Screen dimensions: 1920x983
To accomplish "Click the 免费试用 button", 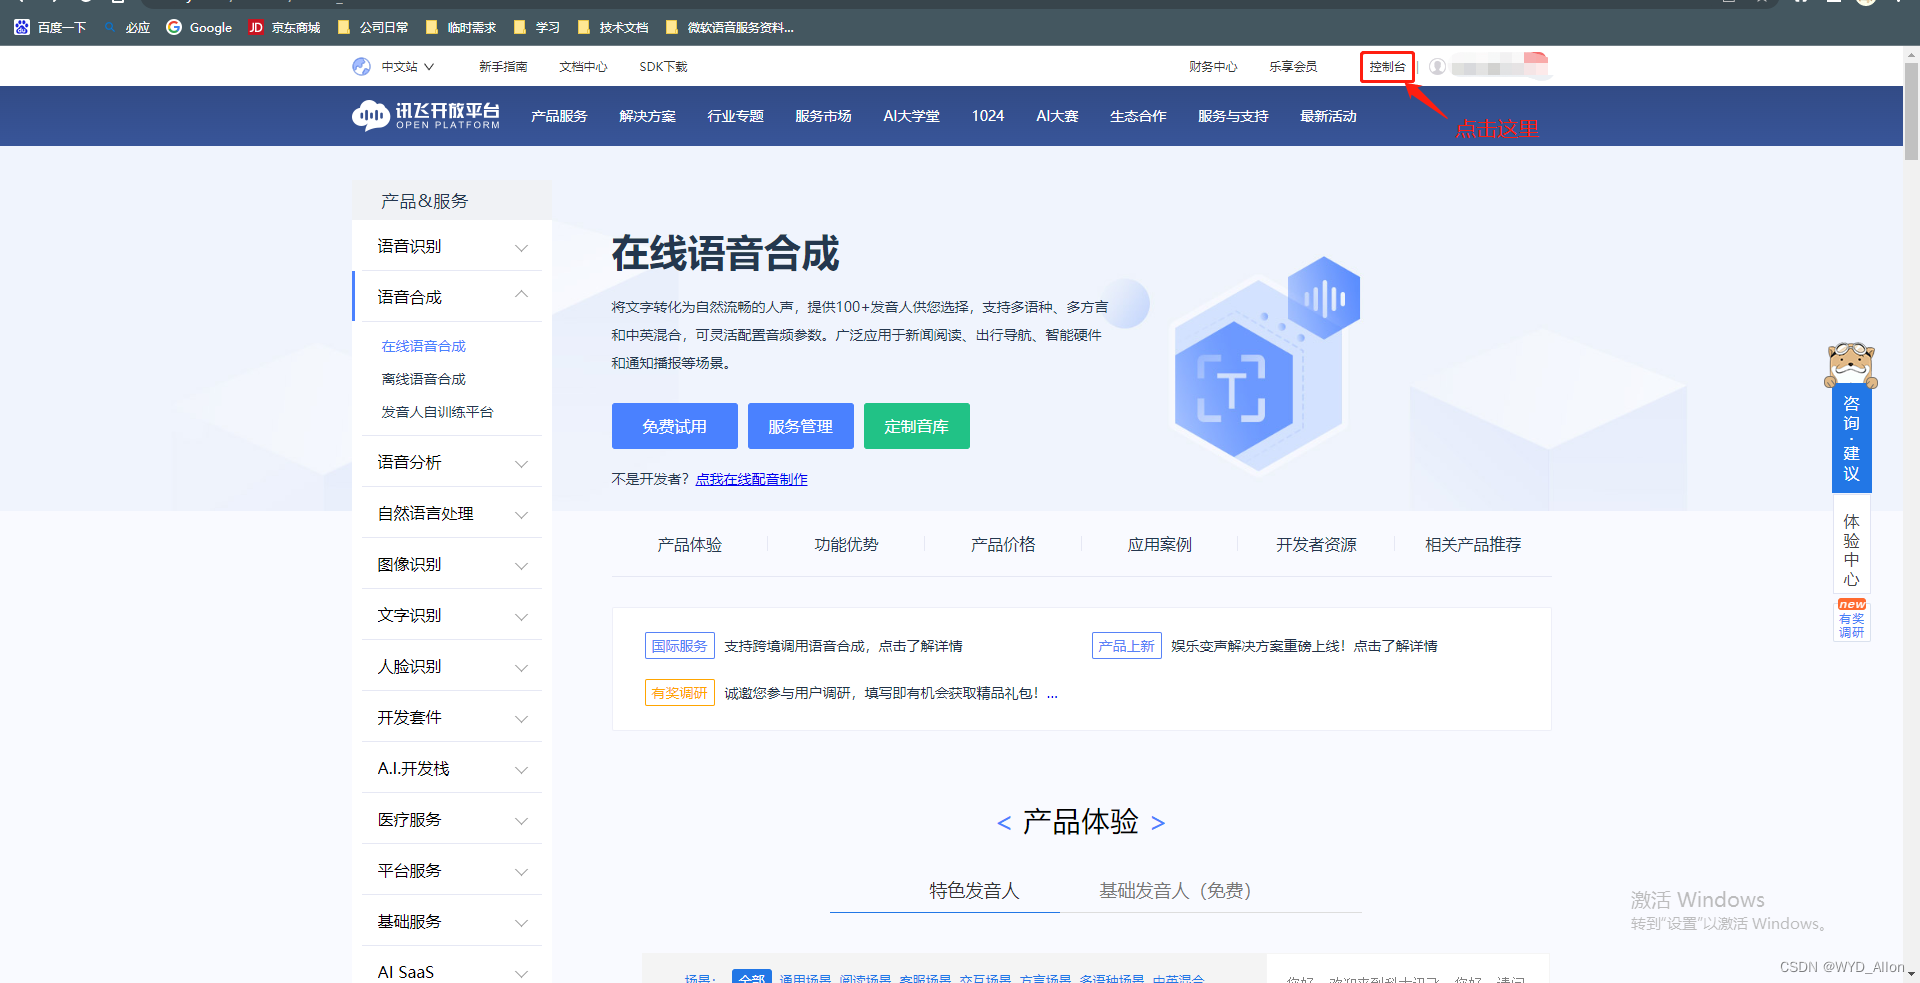I will (x=674, y=426).
